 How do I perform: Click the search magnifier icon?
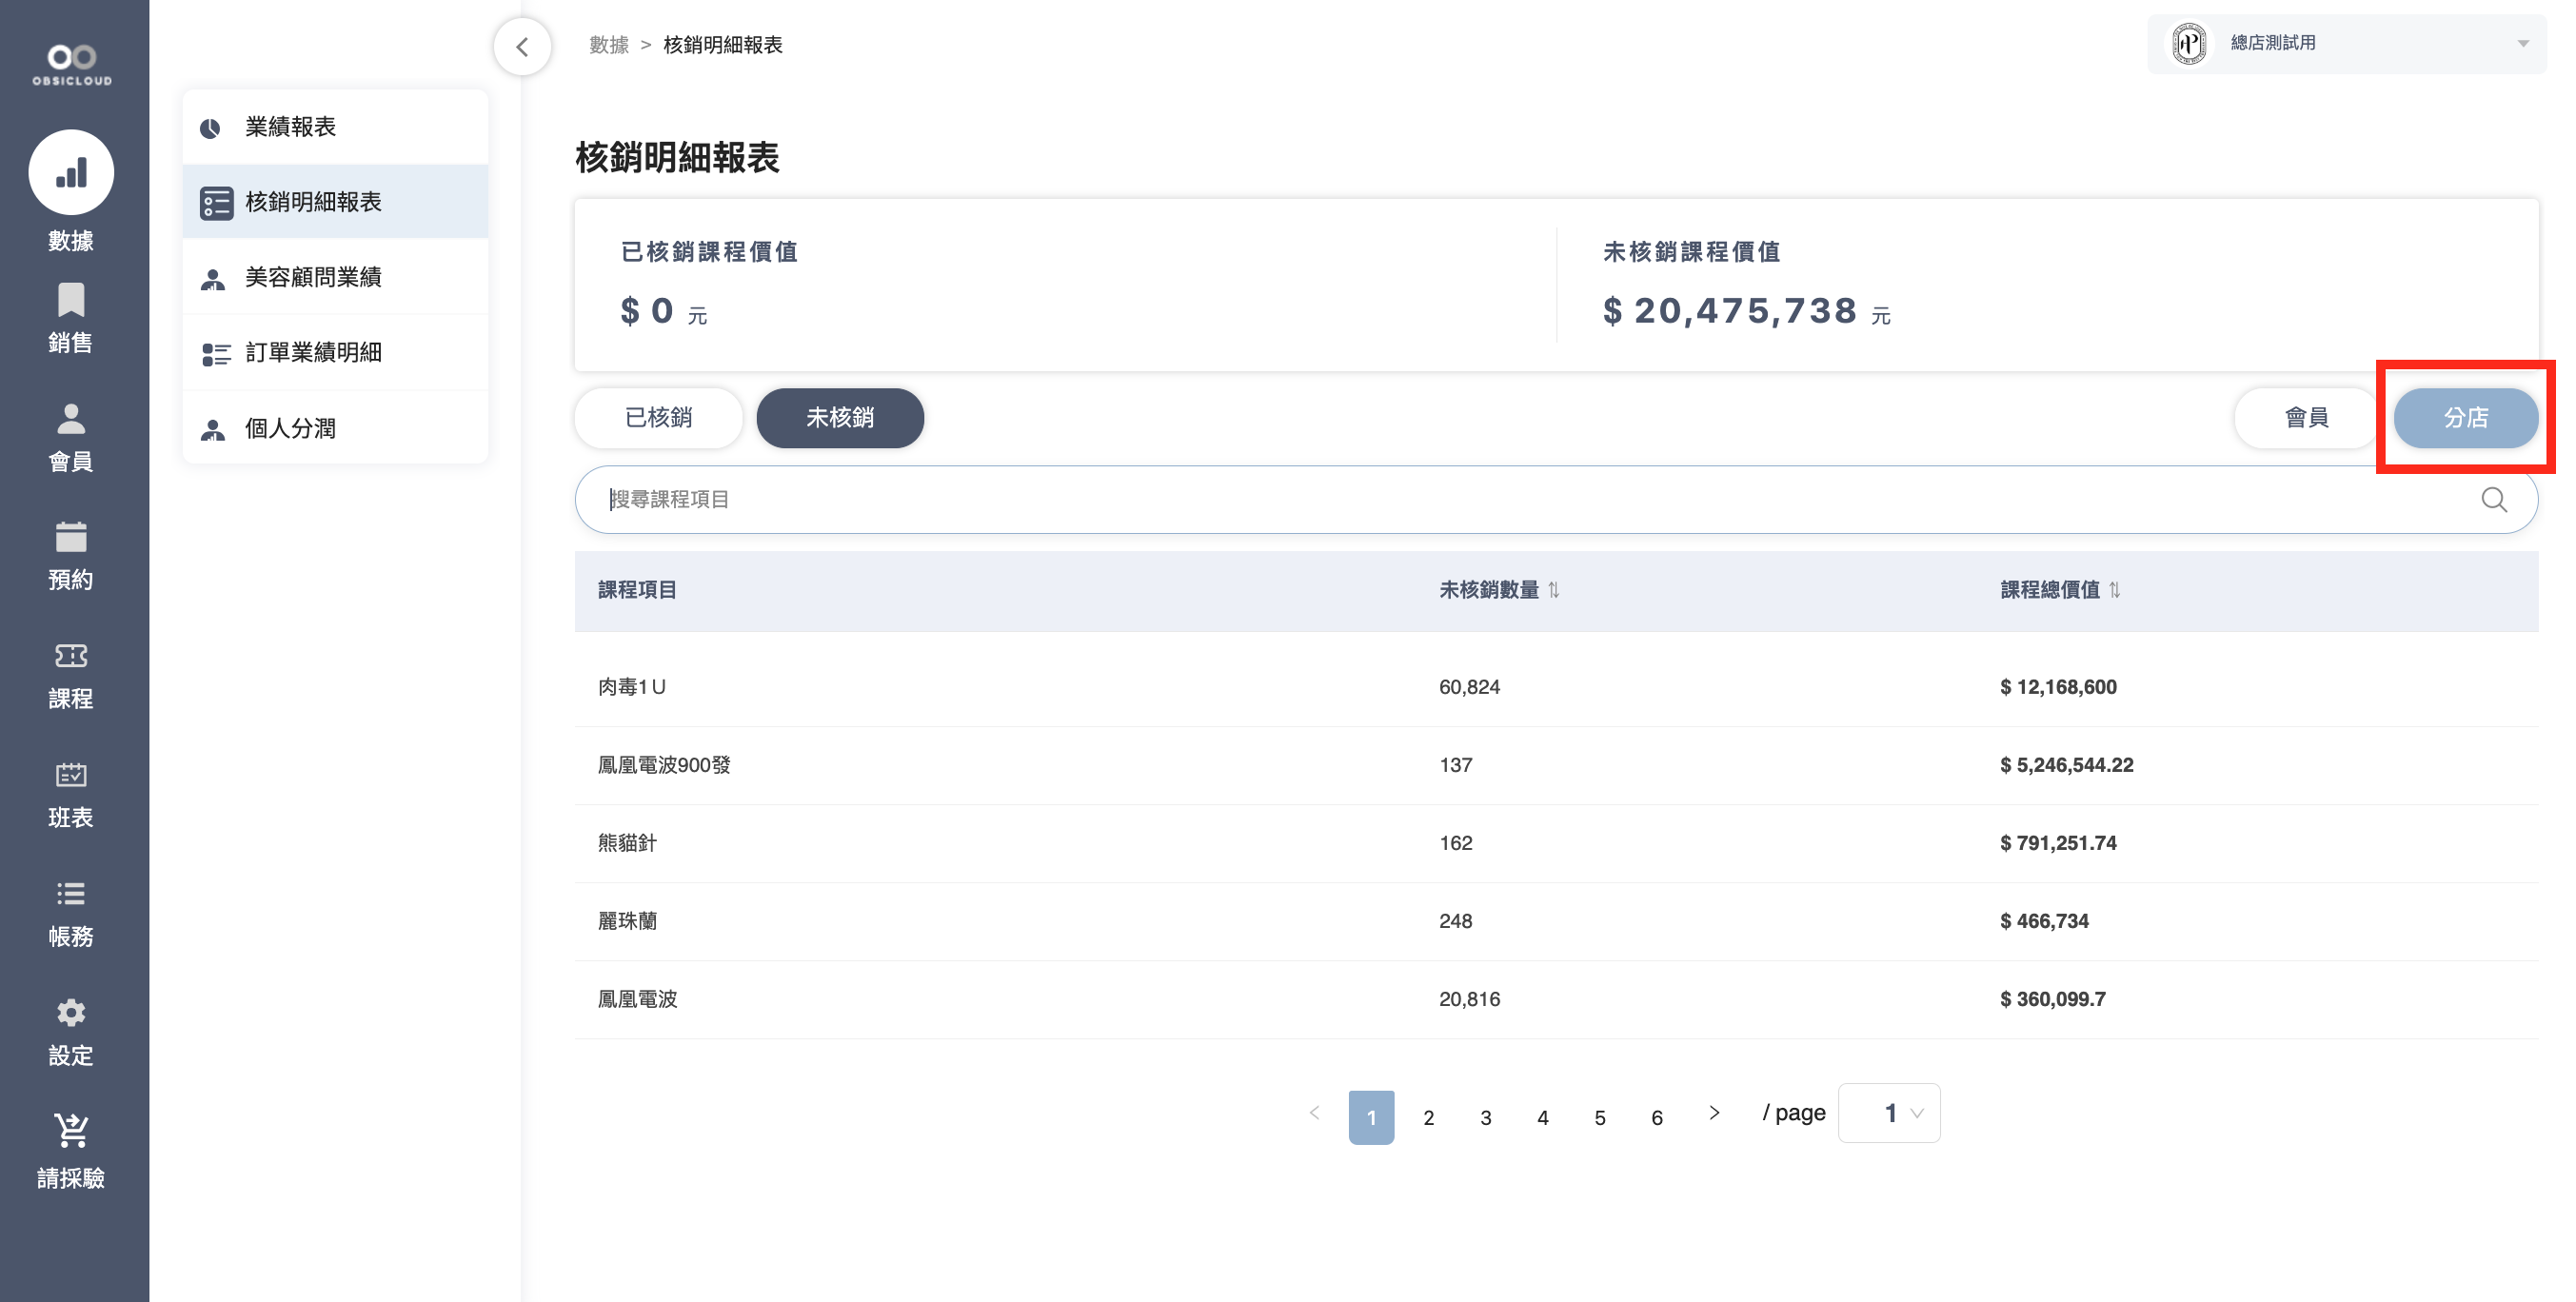(2493, 500)
